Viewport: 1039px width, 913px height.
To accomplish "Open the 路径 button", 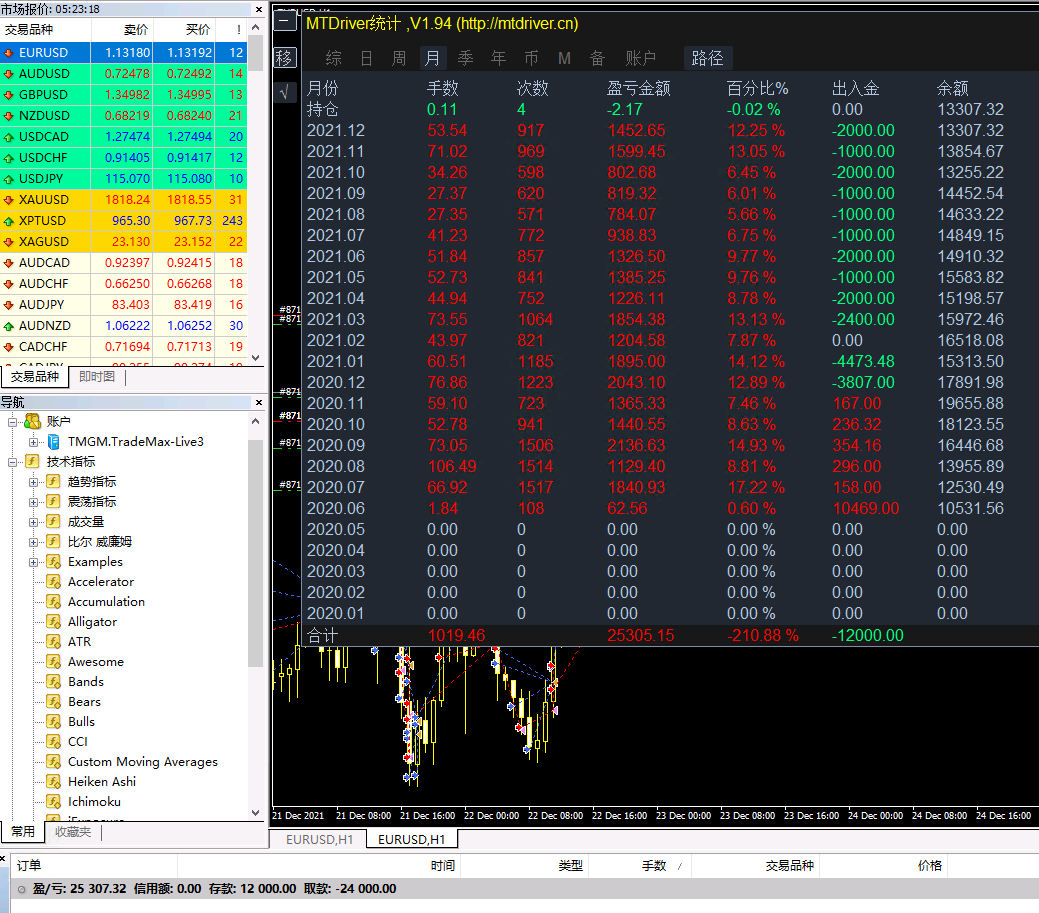I will [x=708, y=58].
